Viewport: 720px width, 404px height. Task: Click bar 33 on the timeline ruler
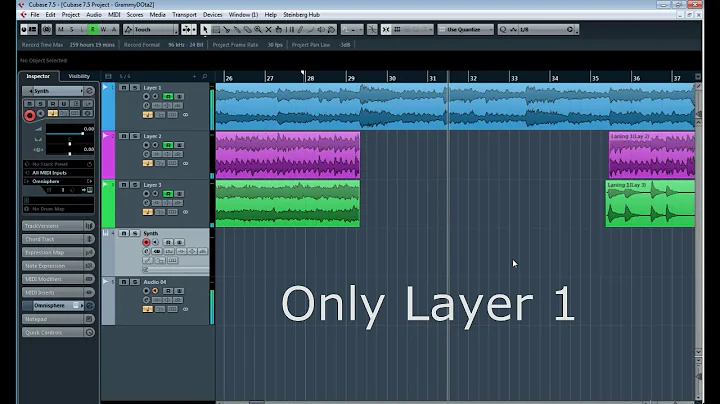point(514,78)
